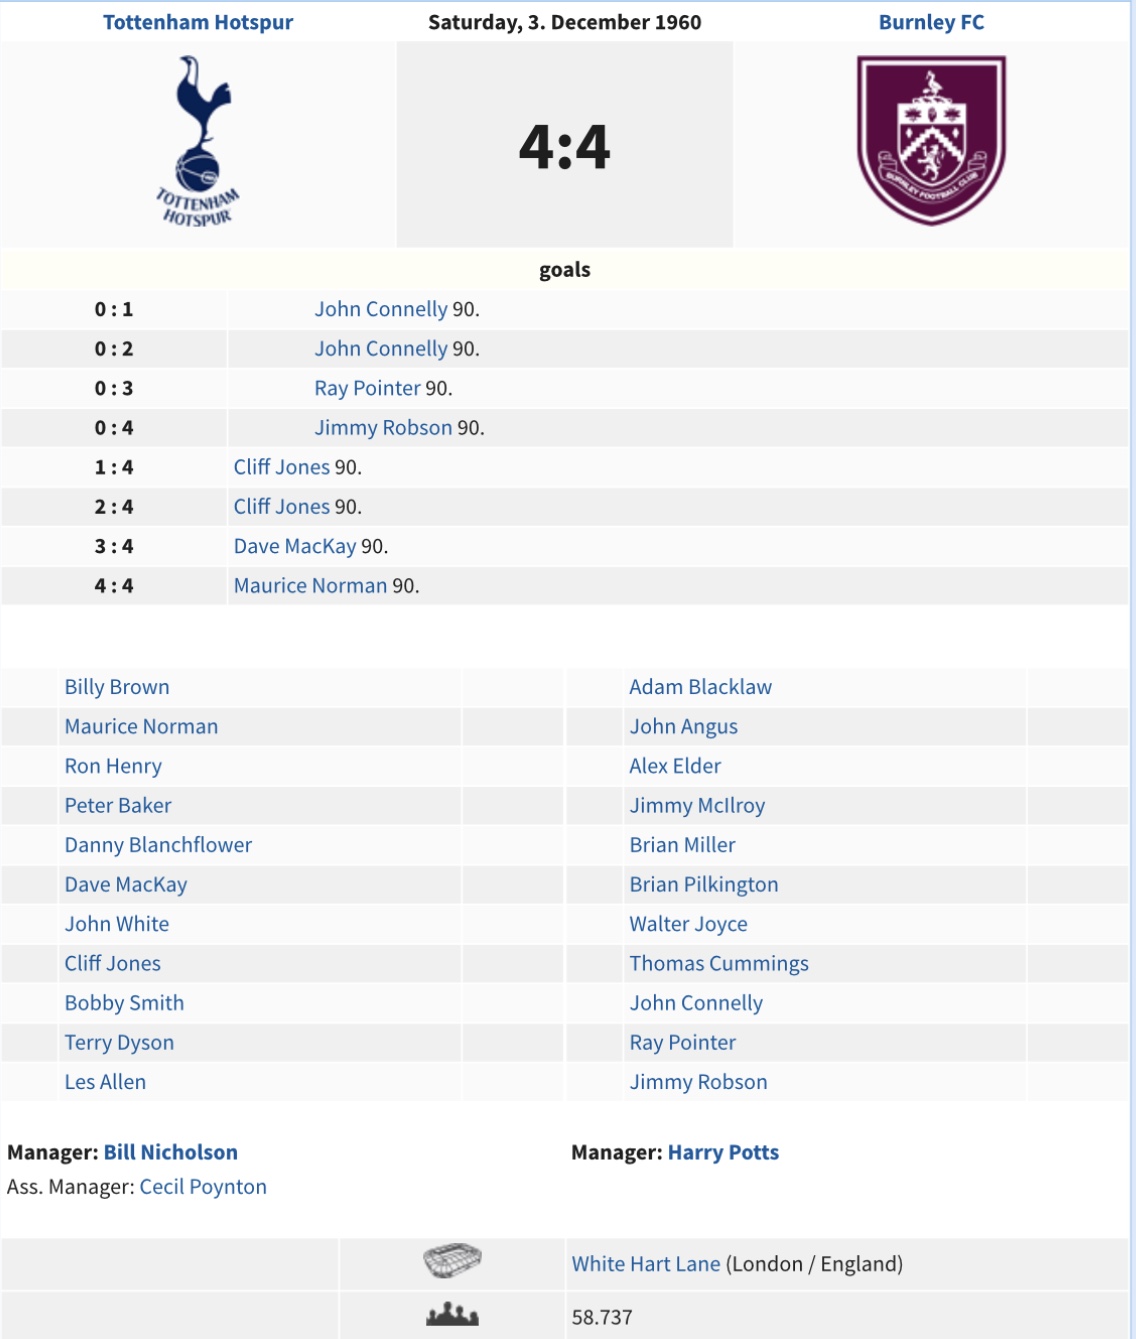
Task: Select Billy Brown in the Tottenham lineup
Action: pos(117,687)
